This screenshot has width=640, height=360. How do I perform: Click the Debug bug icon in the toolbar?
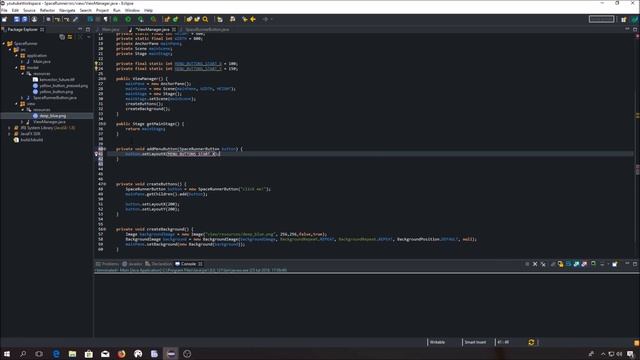116,19
